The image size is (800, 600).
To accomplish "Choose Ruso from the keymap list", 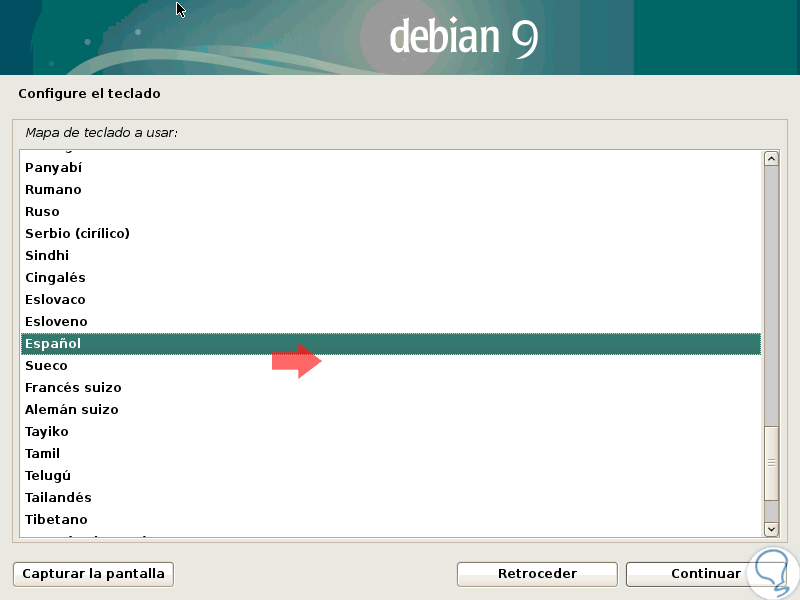I will [391, 212].
